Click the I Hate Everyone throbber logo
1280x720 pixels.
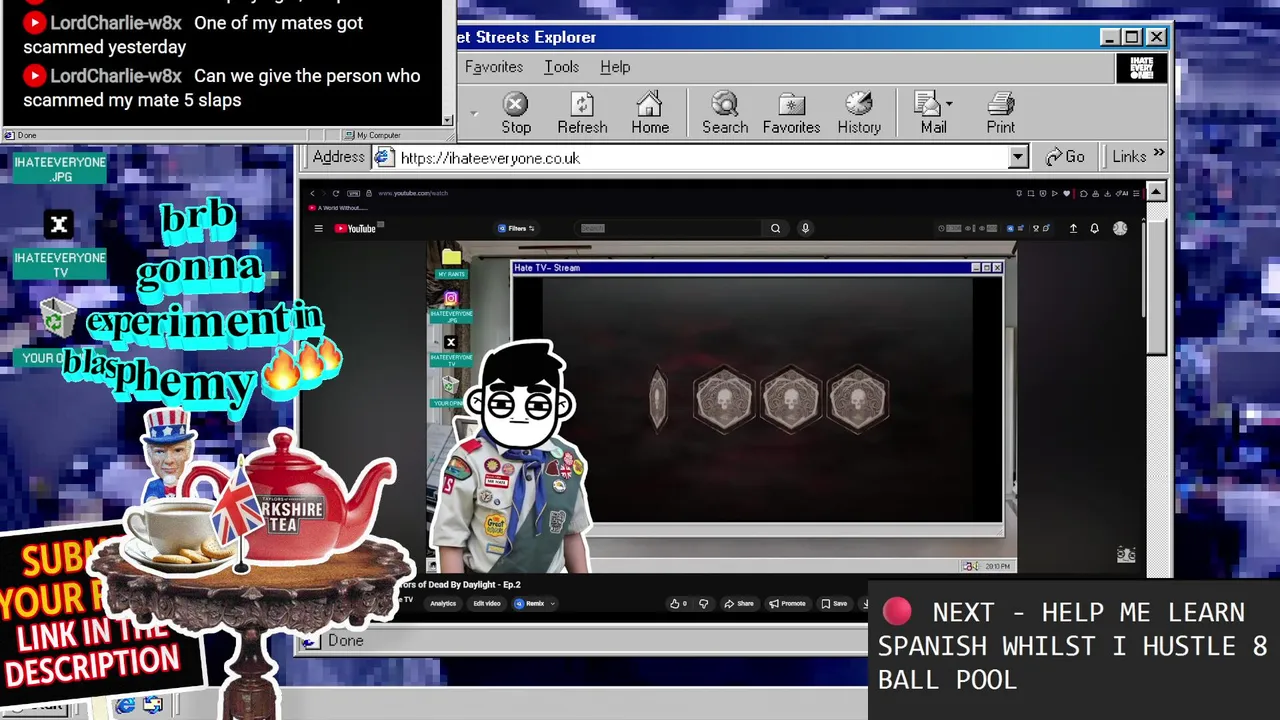tap(1141, 68)
